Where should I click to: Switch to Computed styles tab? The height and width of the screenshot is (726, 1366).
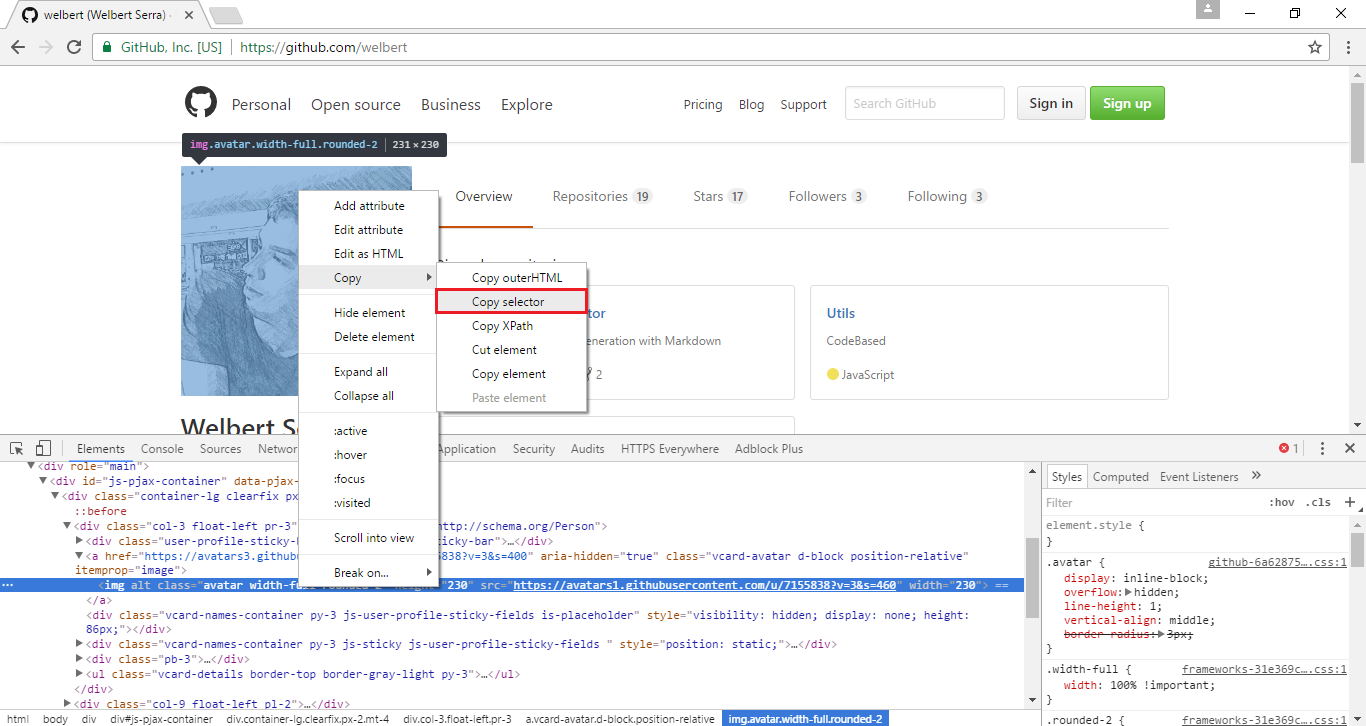click(x=1120, y=477)
